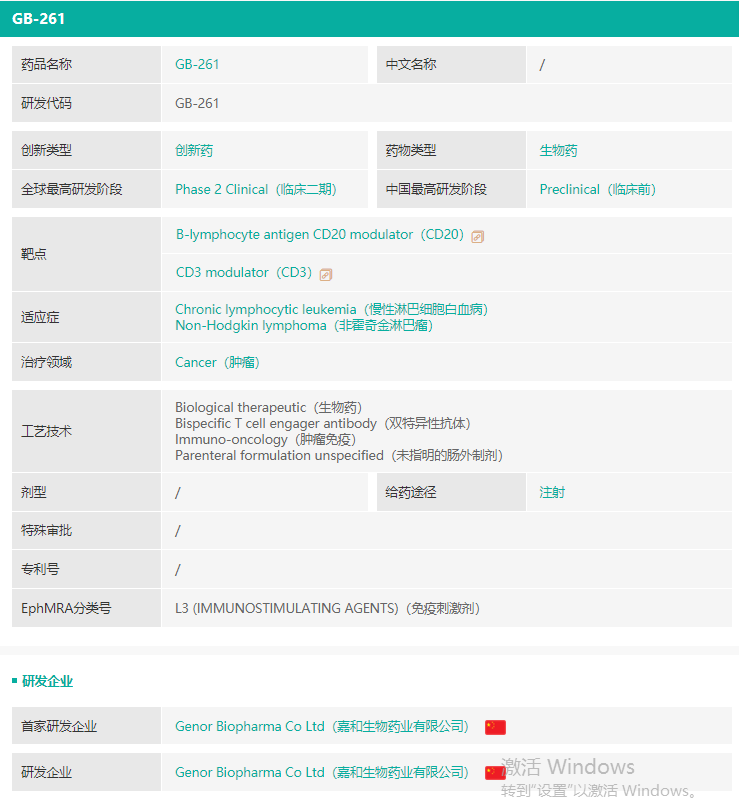This screenshot has height=799, width=739.
Task: Click the Cancer (肿瘤) therapy area link
Action: coord(218,362)
